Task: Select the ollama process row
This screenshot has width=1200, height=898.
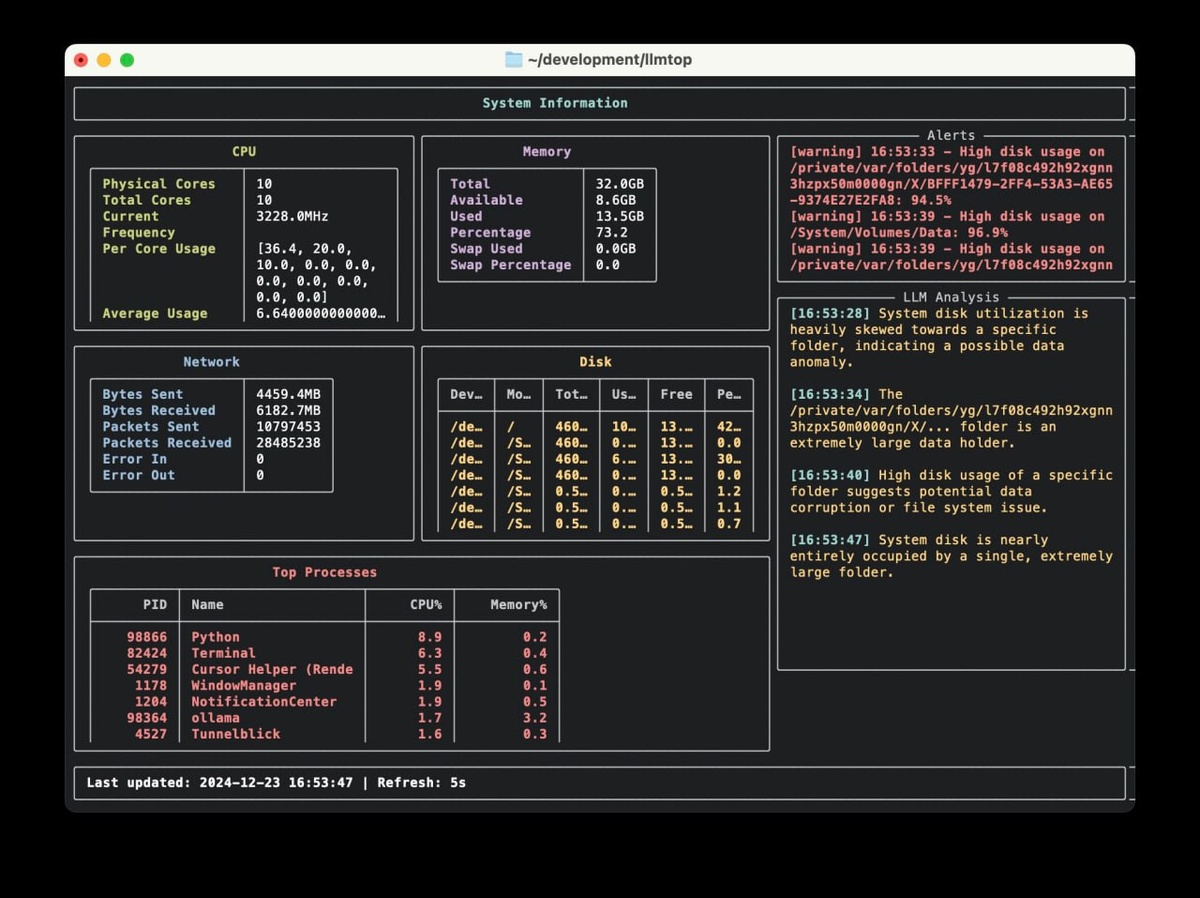Action: coord(216,718)
